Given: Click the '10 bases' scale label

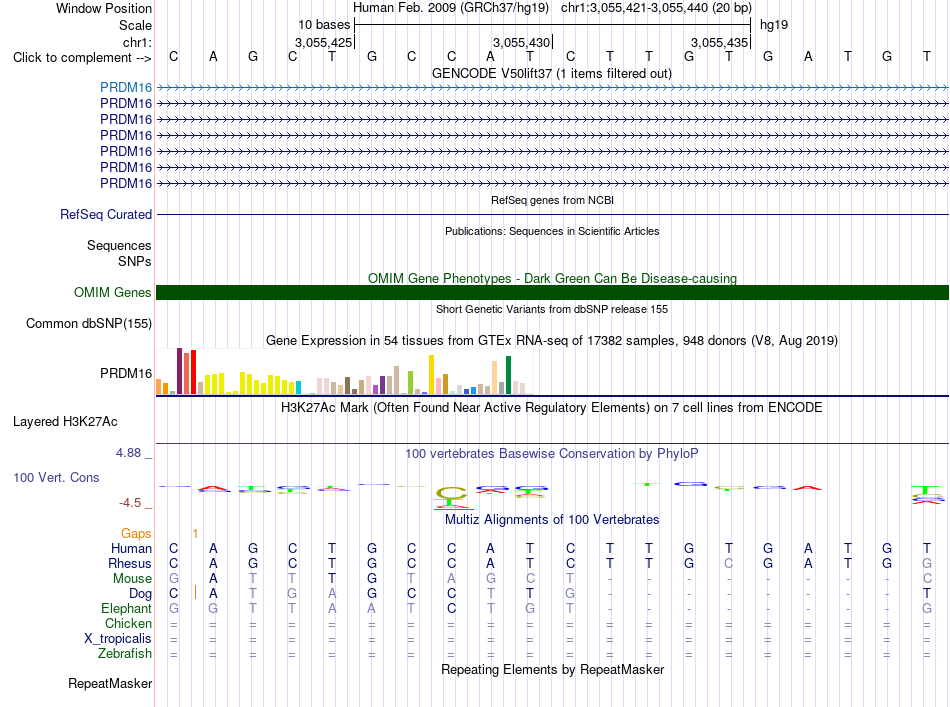Looking at the screenshot, I should (324, 25).
